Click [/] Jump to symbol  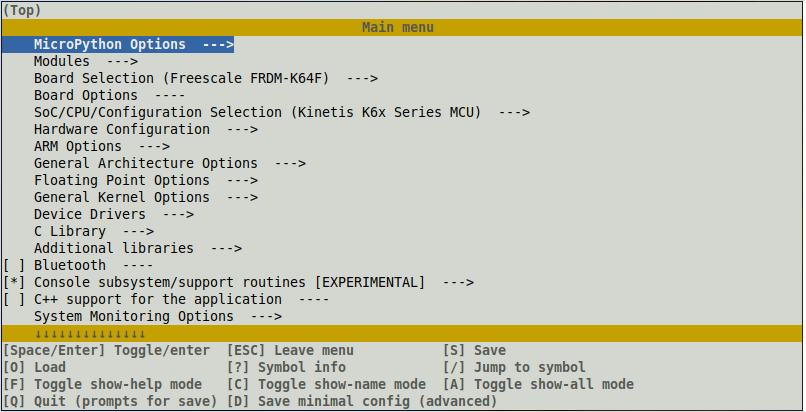514,367
